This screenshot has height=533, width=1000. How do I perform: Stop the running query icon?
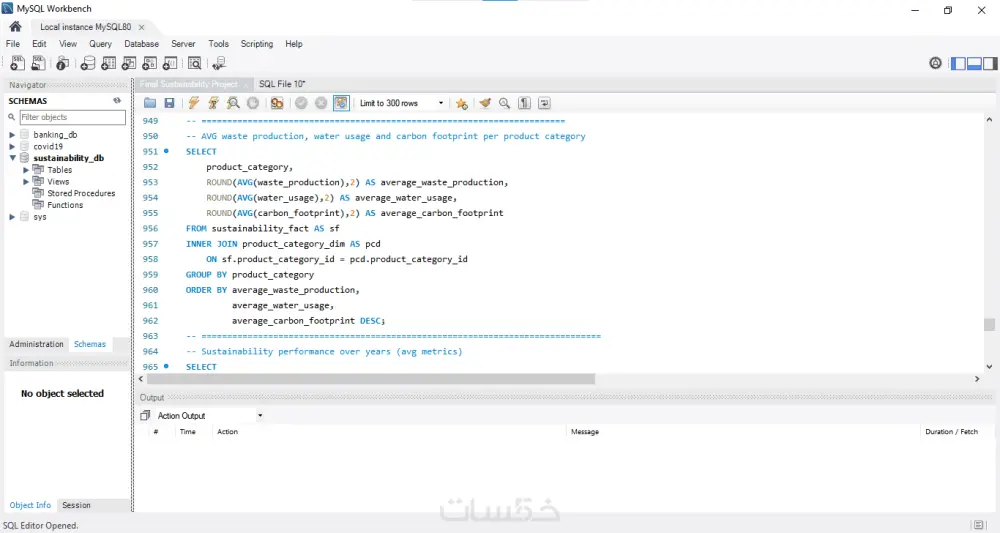[253, 103]
